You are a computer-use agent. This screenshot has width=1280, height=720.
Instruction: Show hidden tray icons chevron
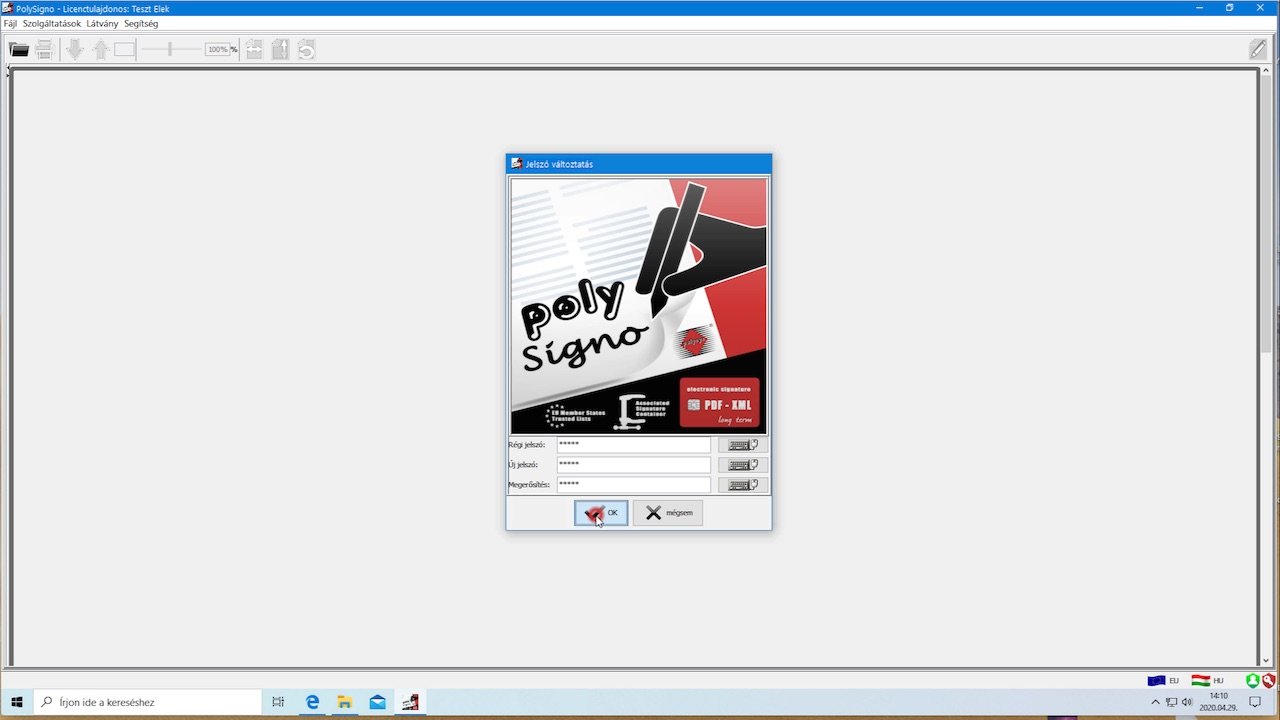pyautogui.click(x=1156, y=702)
